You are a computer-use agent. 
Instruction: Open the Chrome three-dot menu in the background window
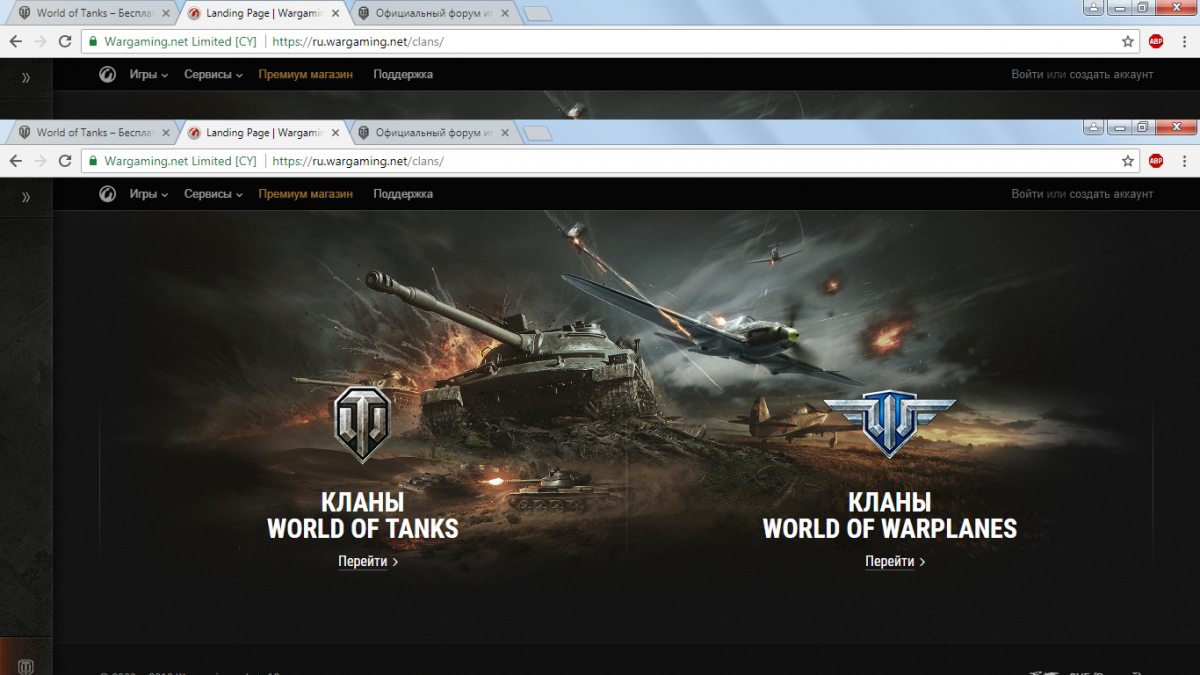click(x=1184, y=41)
